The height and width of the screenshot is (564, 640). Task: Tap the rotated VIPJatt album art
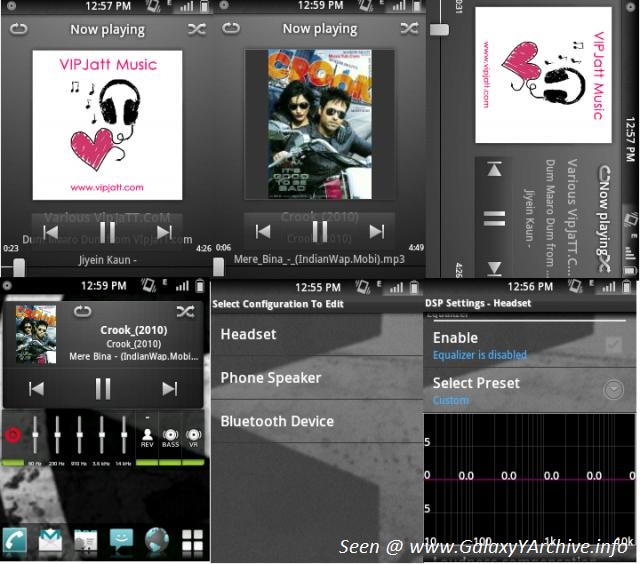point(543,75)
